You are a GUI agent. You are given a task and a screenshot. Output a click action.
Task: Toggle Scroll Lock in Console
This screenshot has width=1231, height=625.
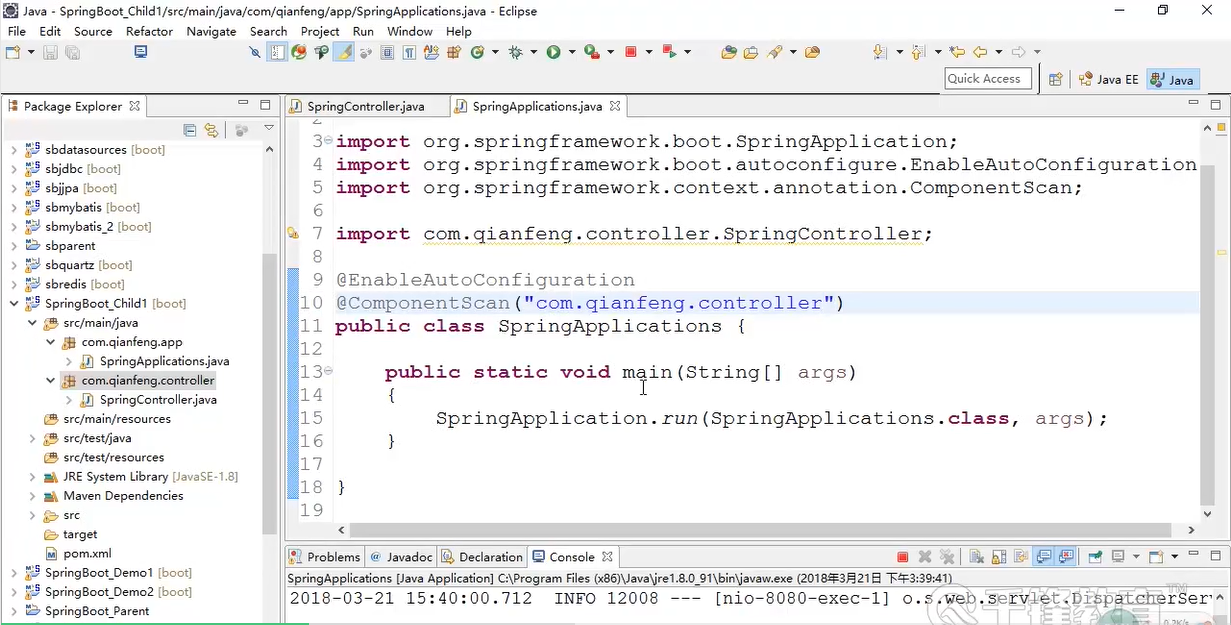[x=998, y=557]
